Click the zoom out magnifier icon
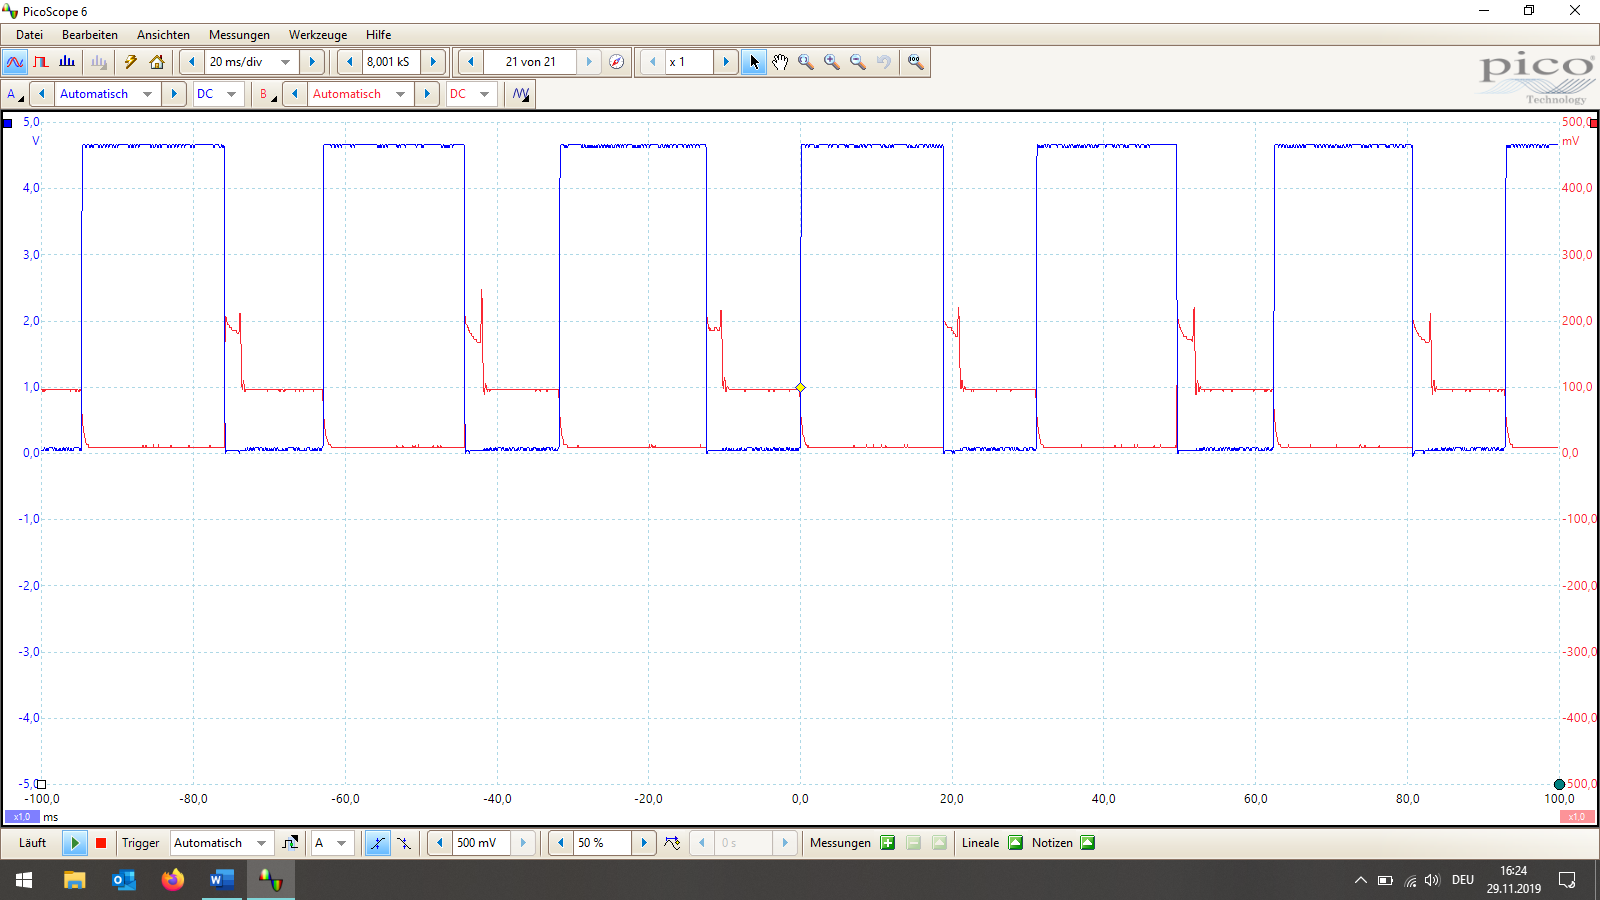 pos(858,62)
